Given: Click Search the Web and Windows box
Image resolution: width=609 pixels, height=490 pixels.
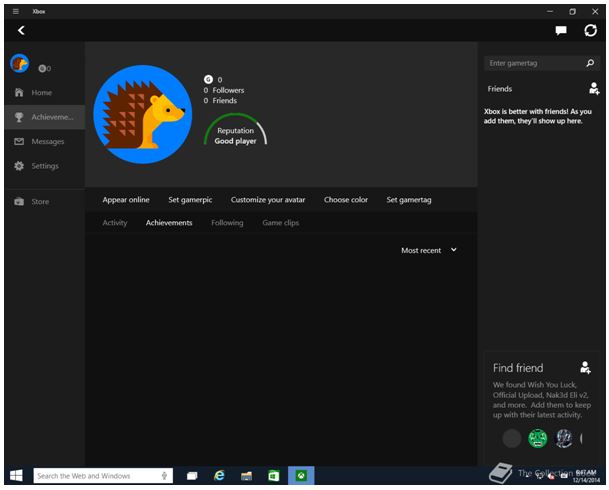Looking at the screenshot, I should tap(103, 476).
